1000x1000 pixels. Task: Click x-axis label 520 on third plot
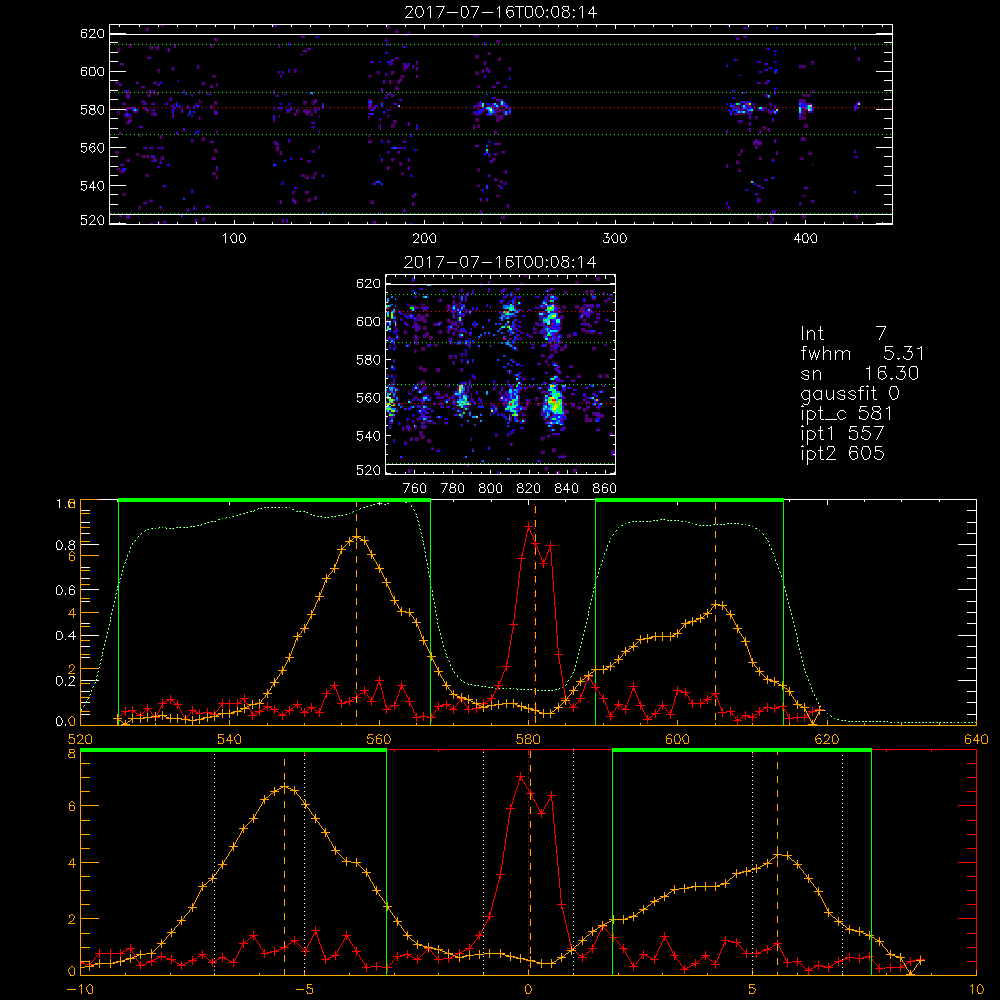(x=80, y=739)
